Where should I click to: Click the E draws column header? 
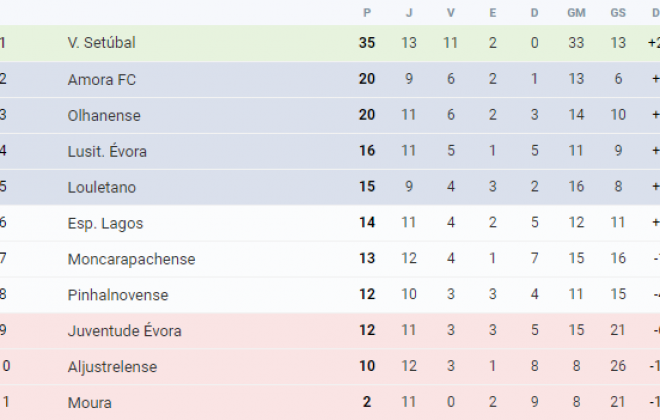coord(492,13)
